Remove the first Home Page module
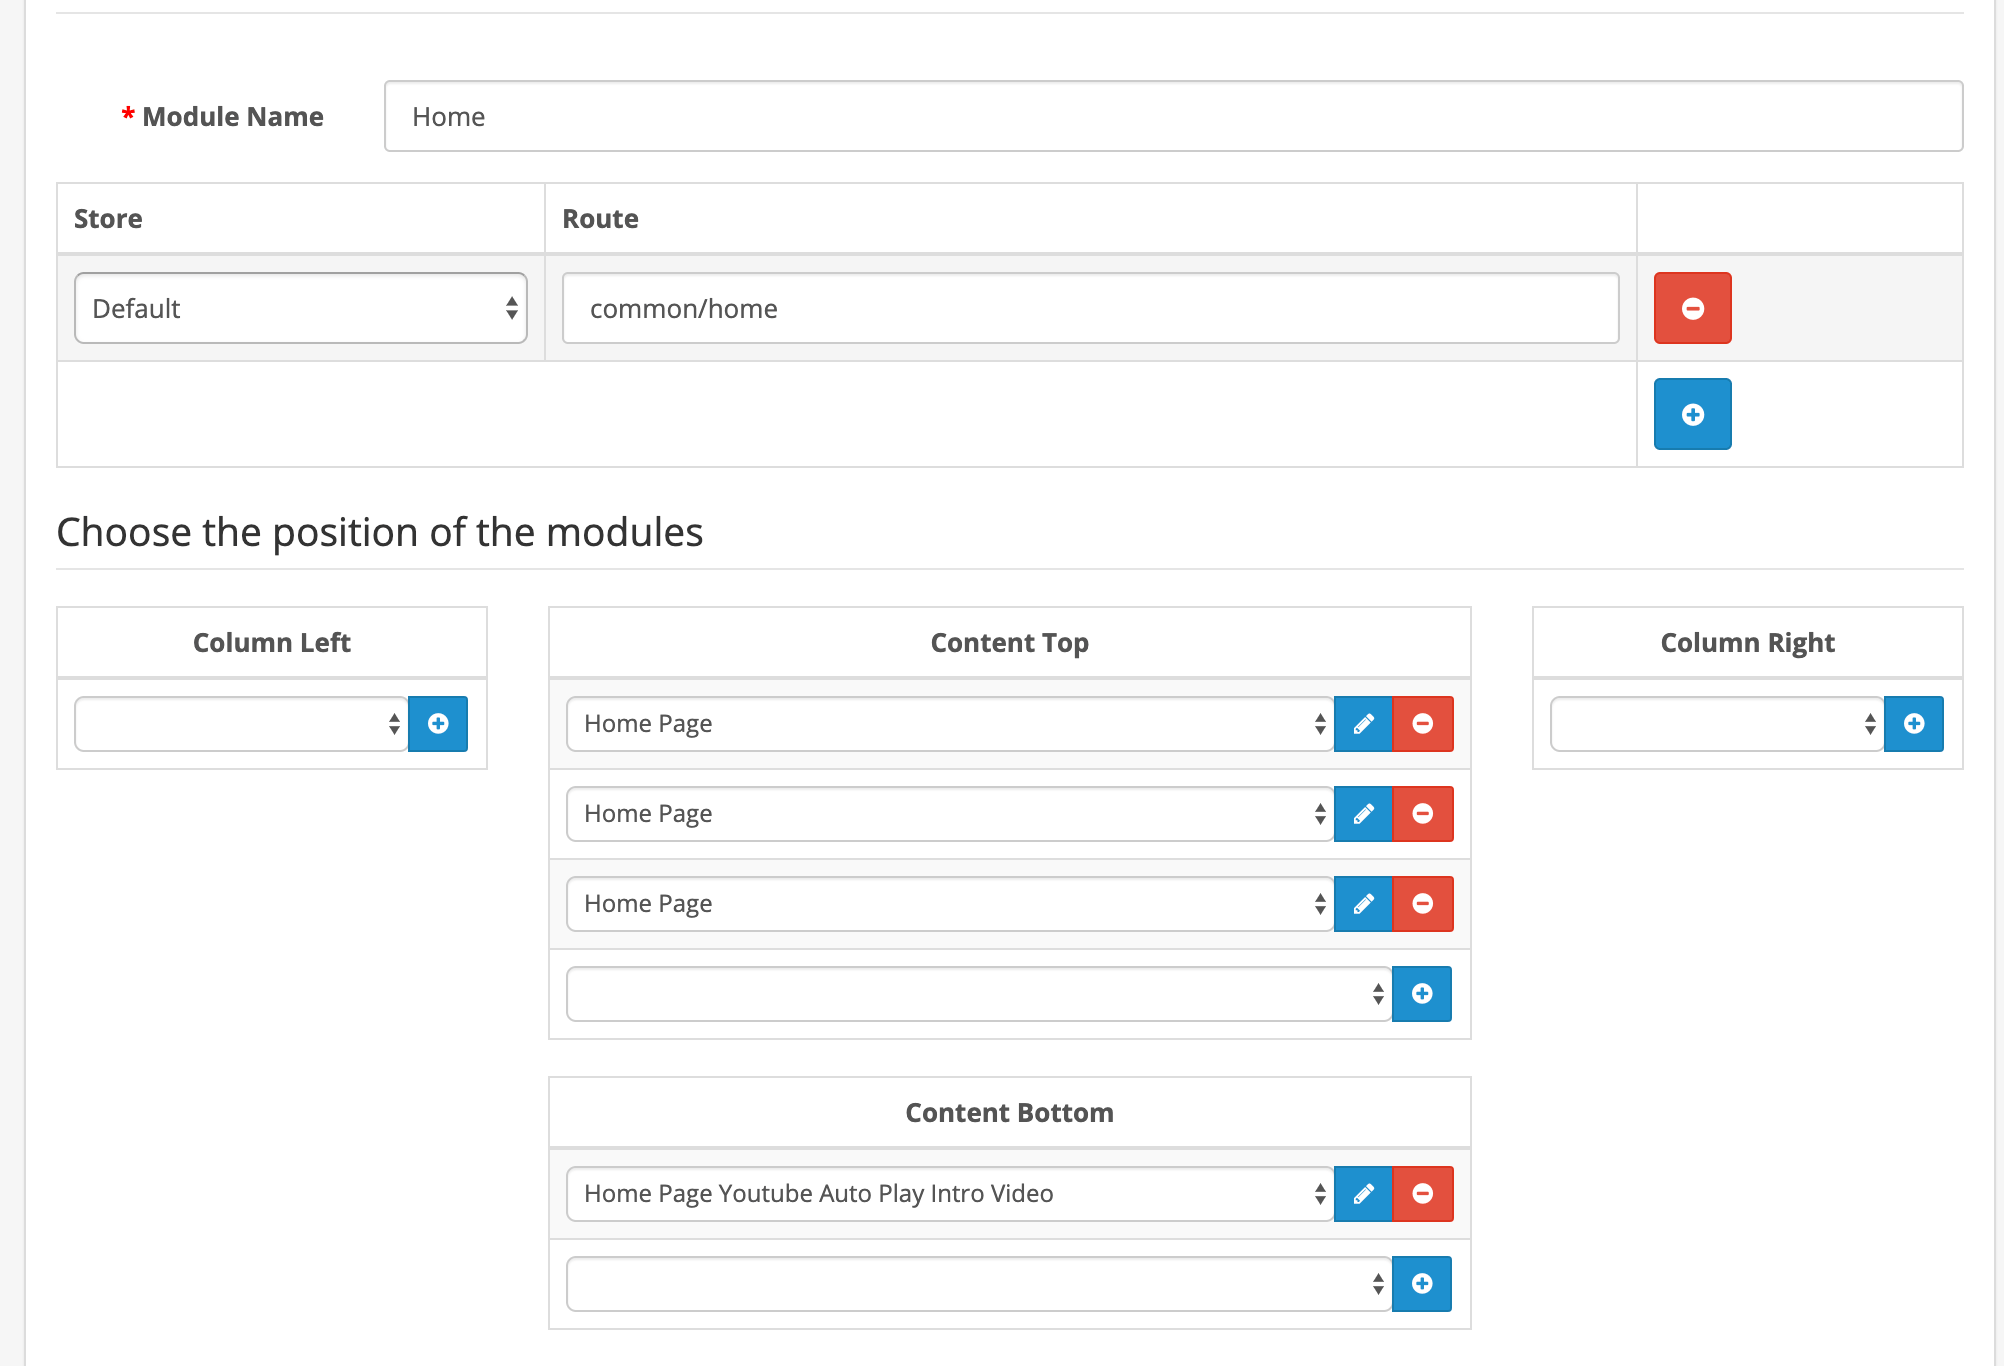This screenshot has width=2004, height=1366. point(1422,724)
